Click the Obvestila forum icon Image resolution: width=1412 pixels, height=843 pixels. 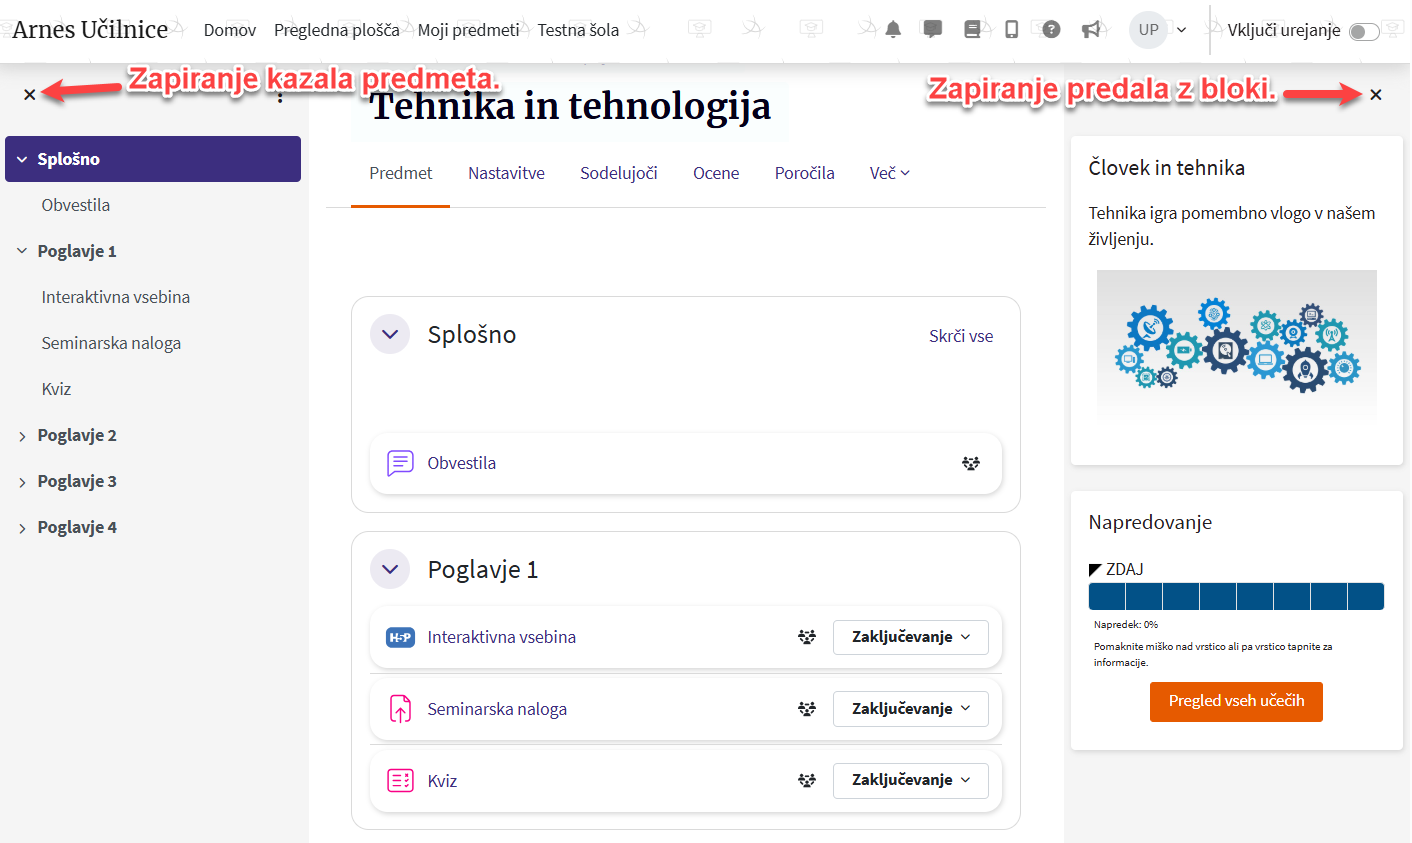pyautogui.click(x=400, y=463)
